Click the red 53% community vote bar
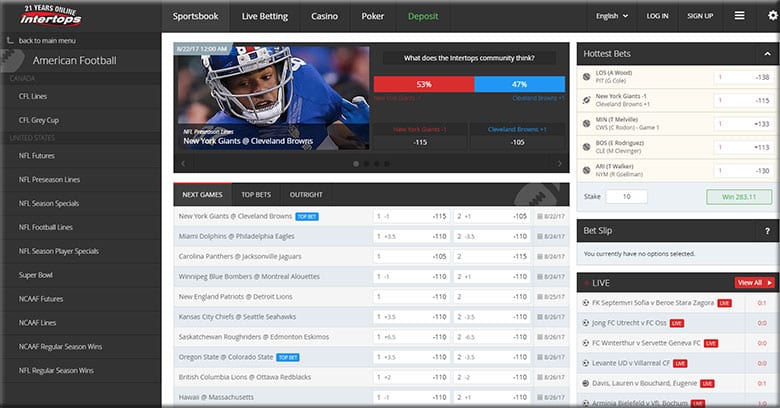This screenshot has height=408, width=780. tap(424, 84)
